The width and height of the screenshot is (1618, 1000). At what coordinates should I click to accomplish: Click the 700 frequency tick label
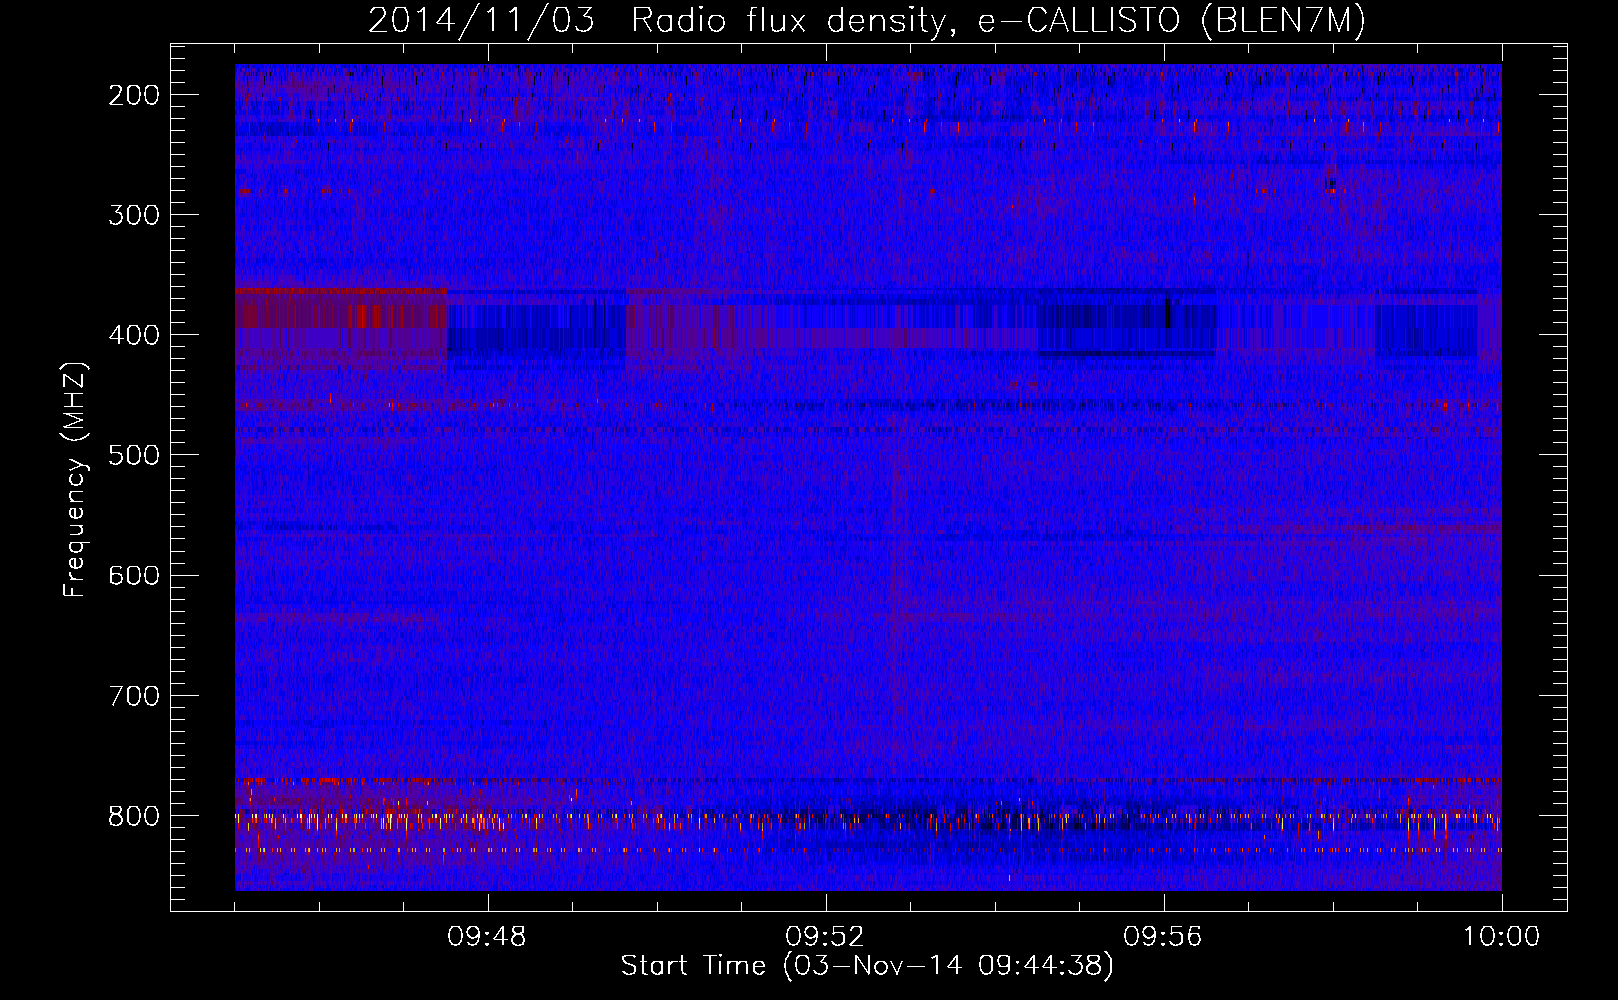[x=134, y=695]
